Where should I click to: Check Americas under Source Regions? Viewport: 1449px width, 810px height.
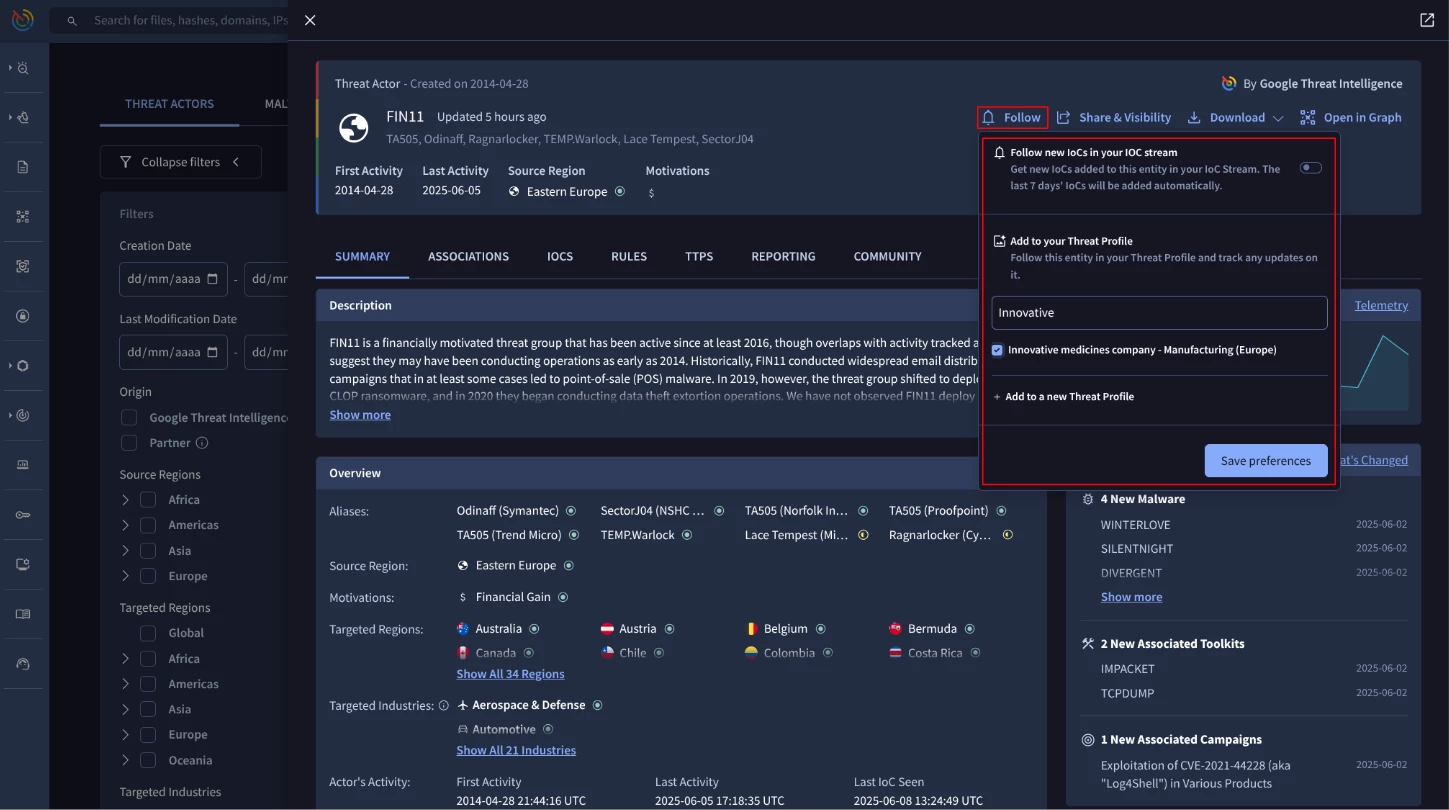[148, 524]
